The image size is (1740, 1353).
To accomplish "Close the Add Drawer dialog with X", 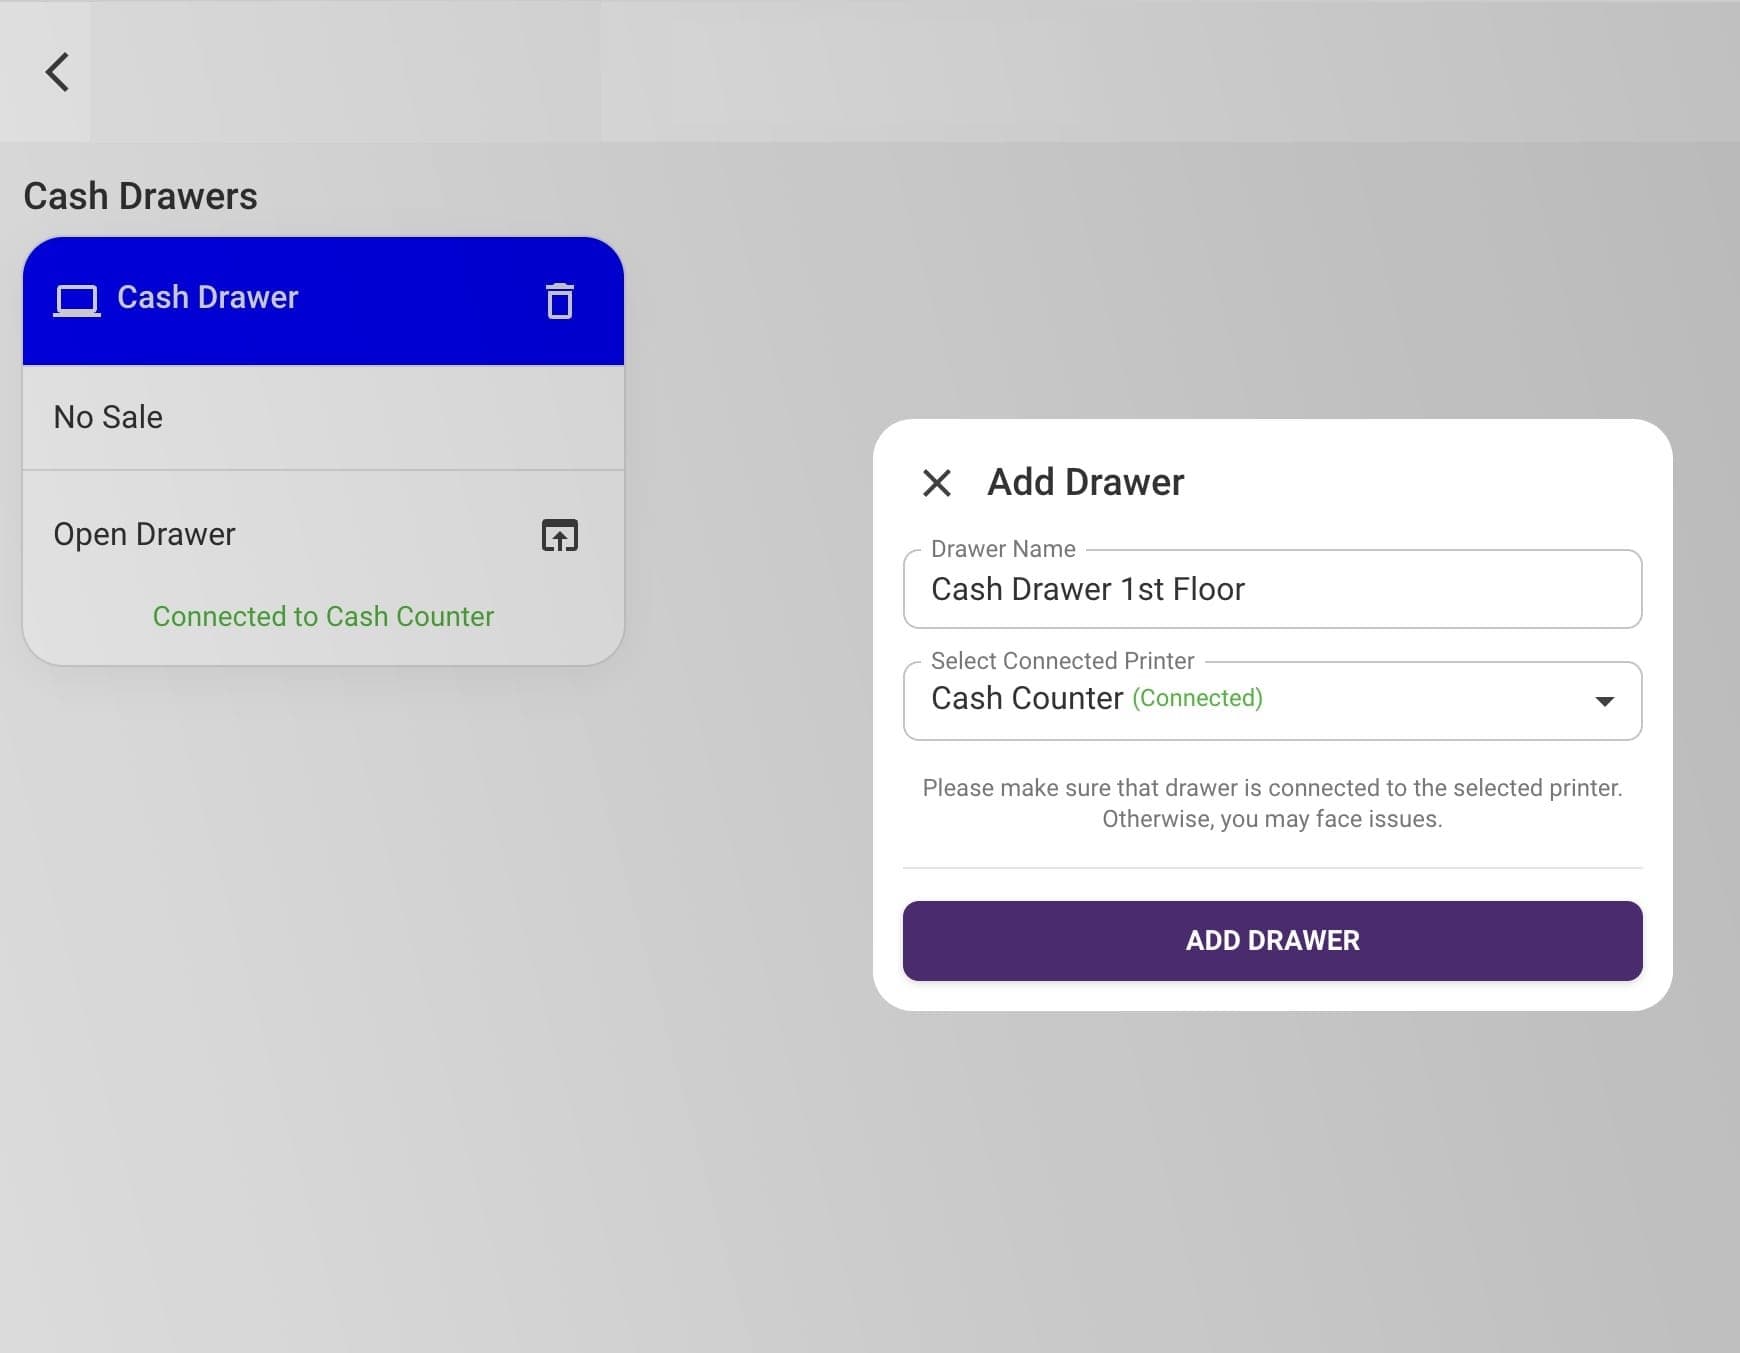I will pos(936,483).
